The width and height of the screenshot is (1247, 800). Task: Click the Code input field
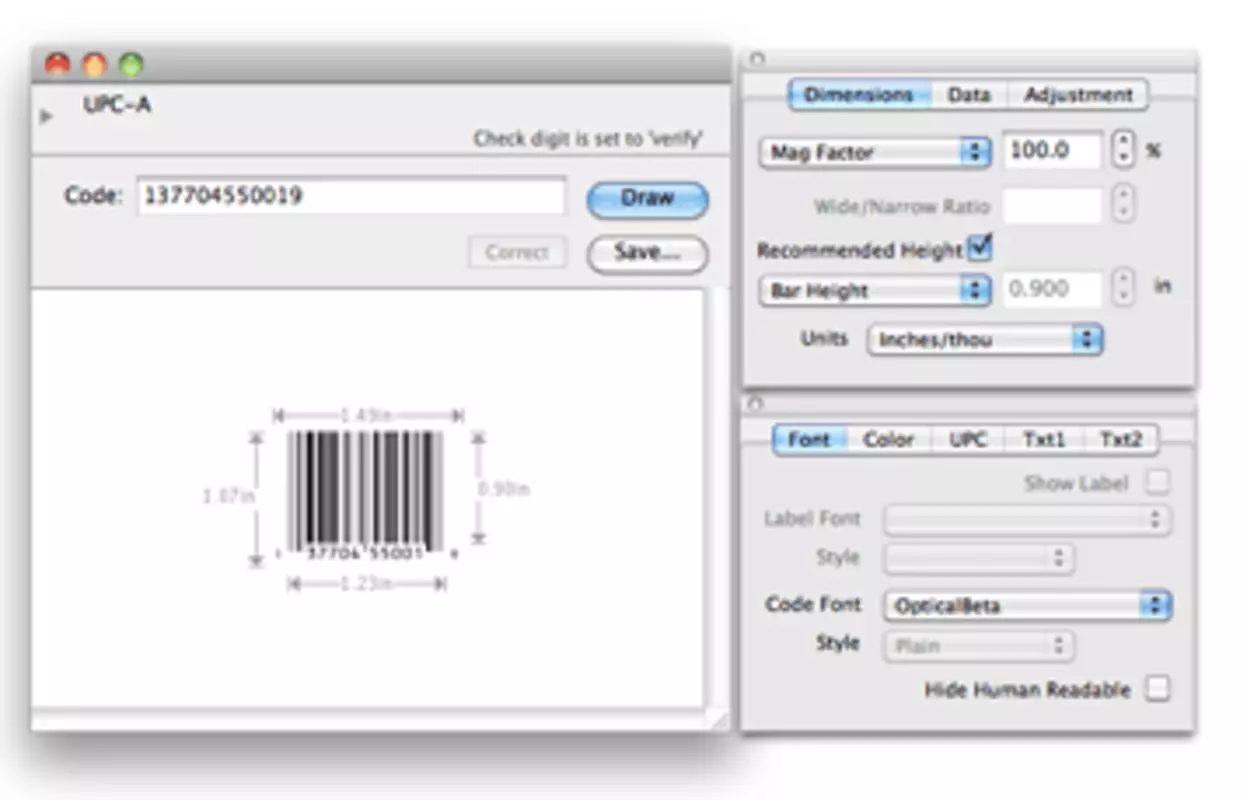point(351,196)
